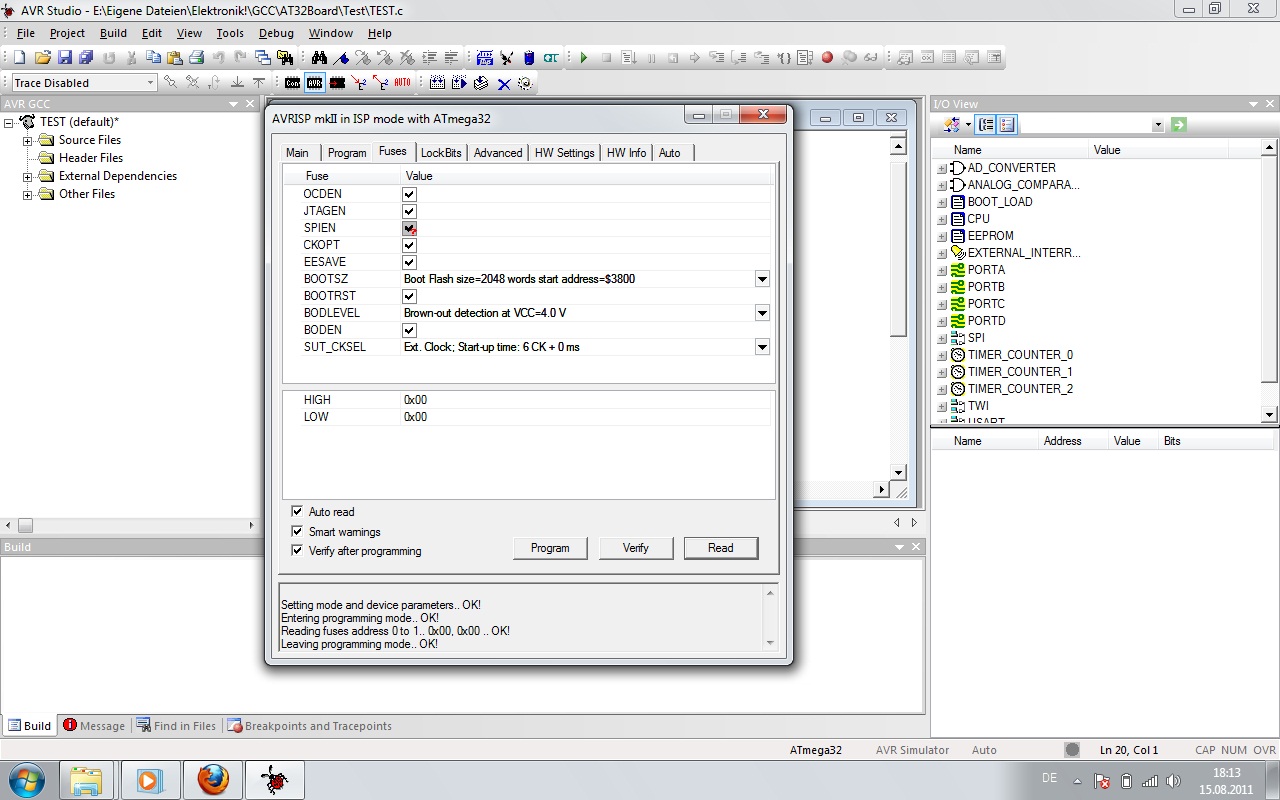Viewport: 1280px width, 800px height.
Task: Uncheck Verify after programming
Action: point(297,550)
